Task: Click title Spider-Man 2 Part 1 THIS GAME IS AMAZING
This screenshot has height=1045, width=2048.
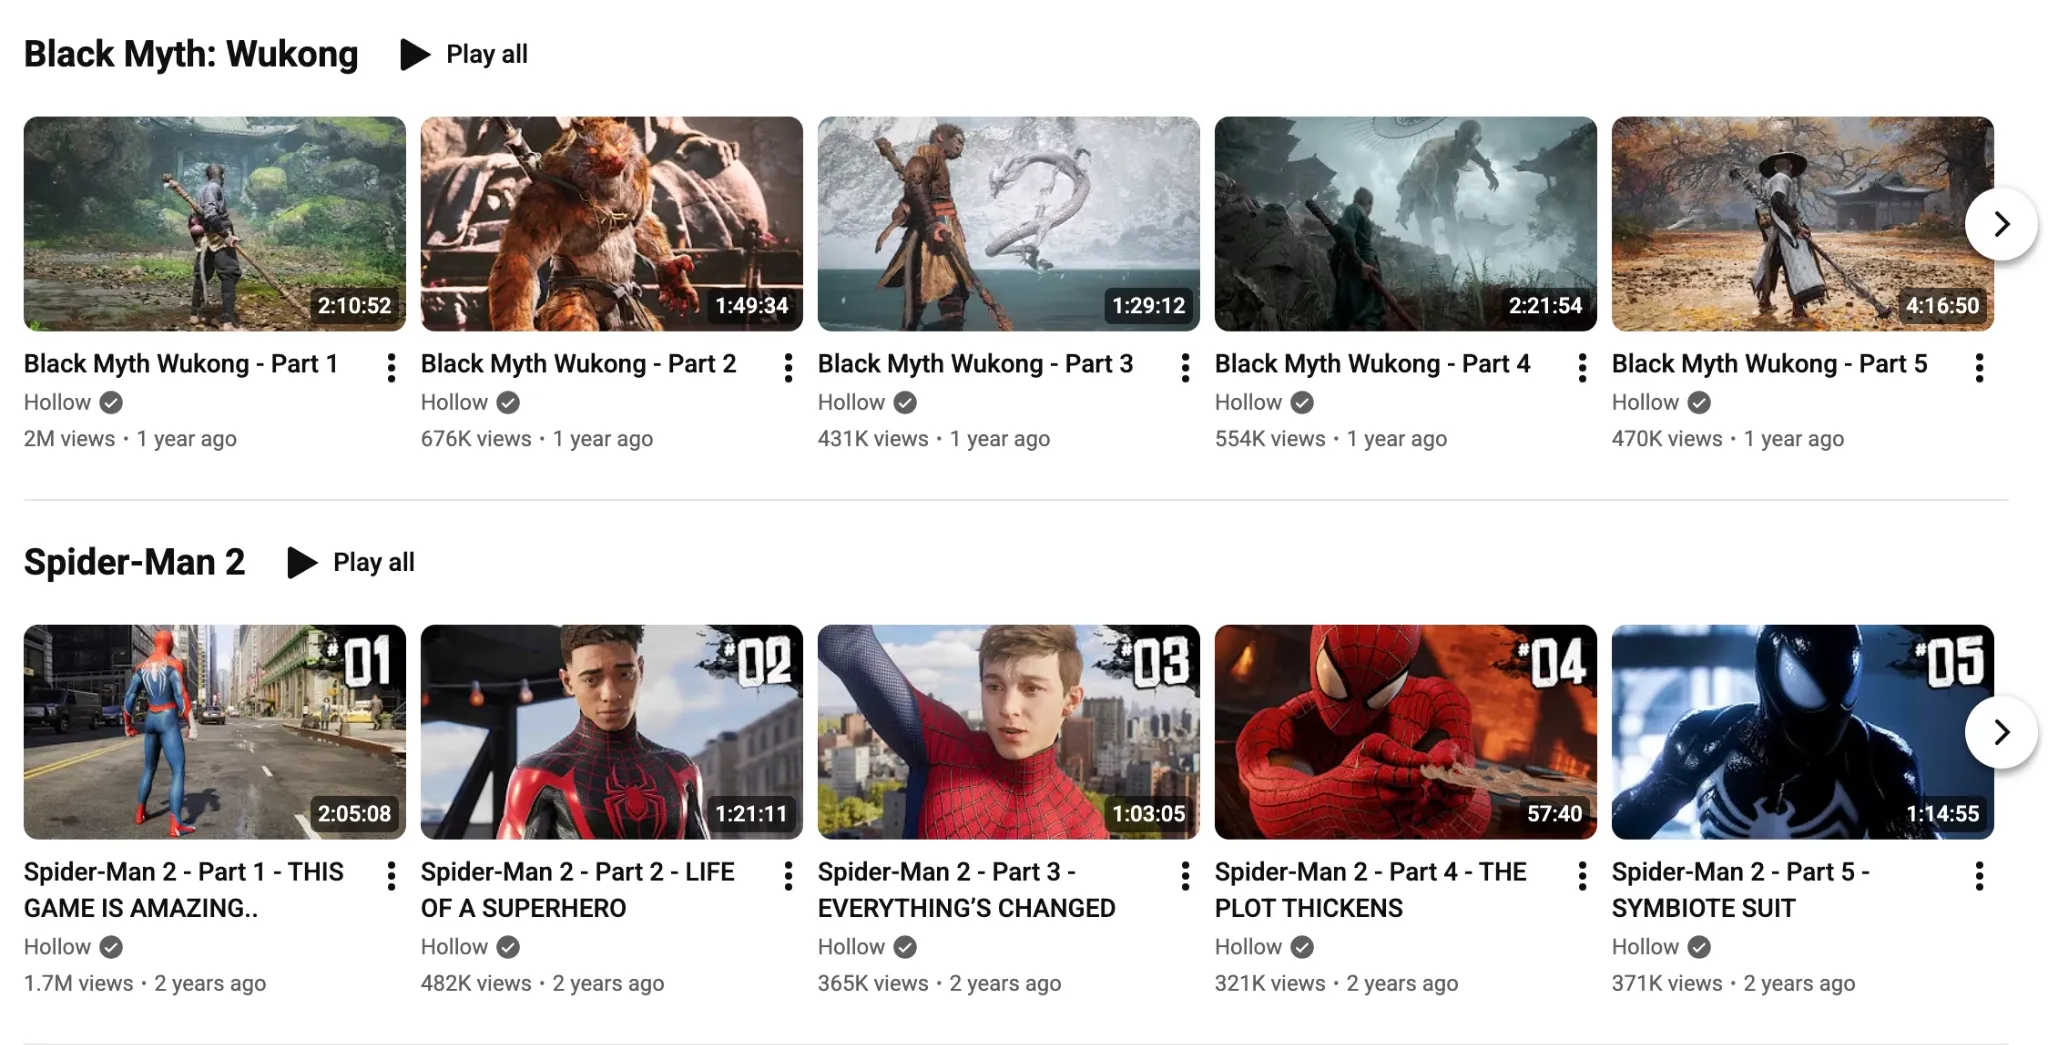Action: (x=184, y=890)
